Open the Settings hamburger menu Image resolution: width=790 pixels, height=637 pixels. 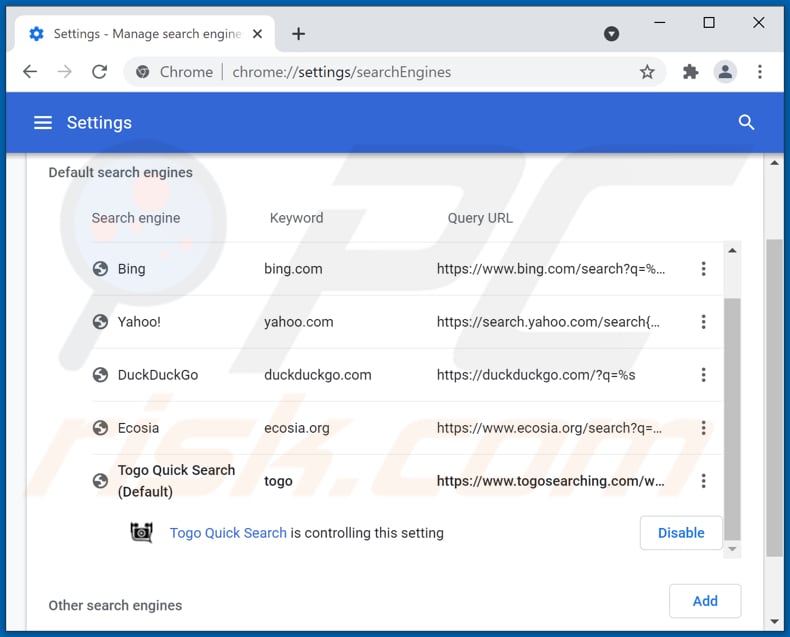[43, 122]
